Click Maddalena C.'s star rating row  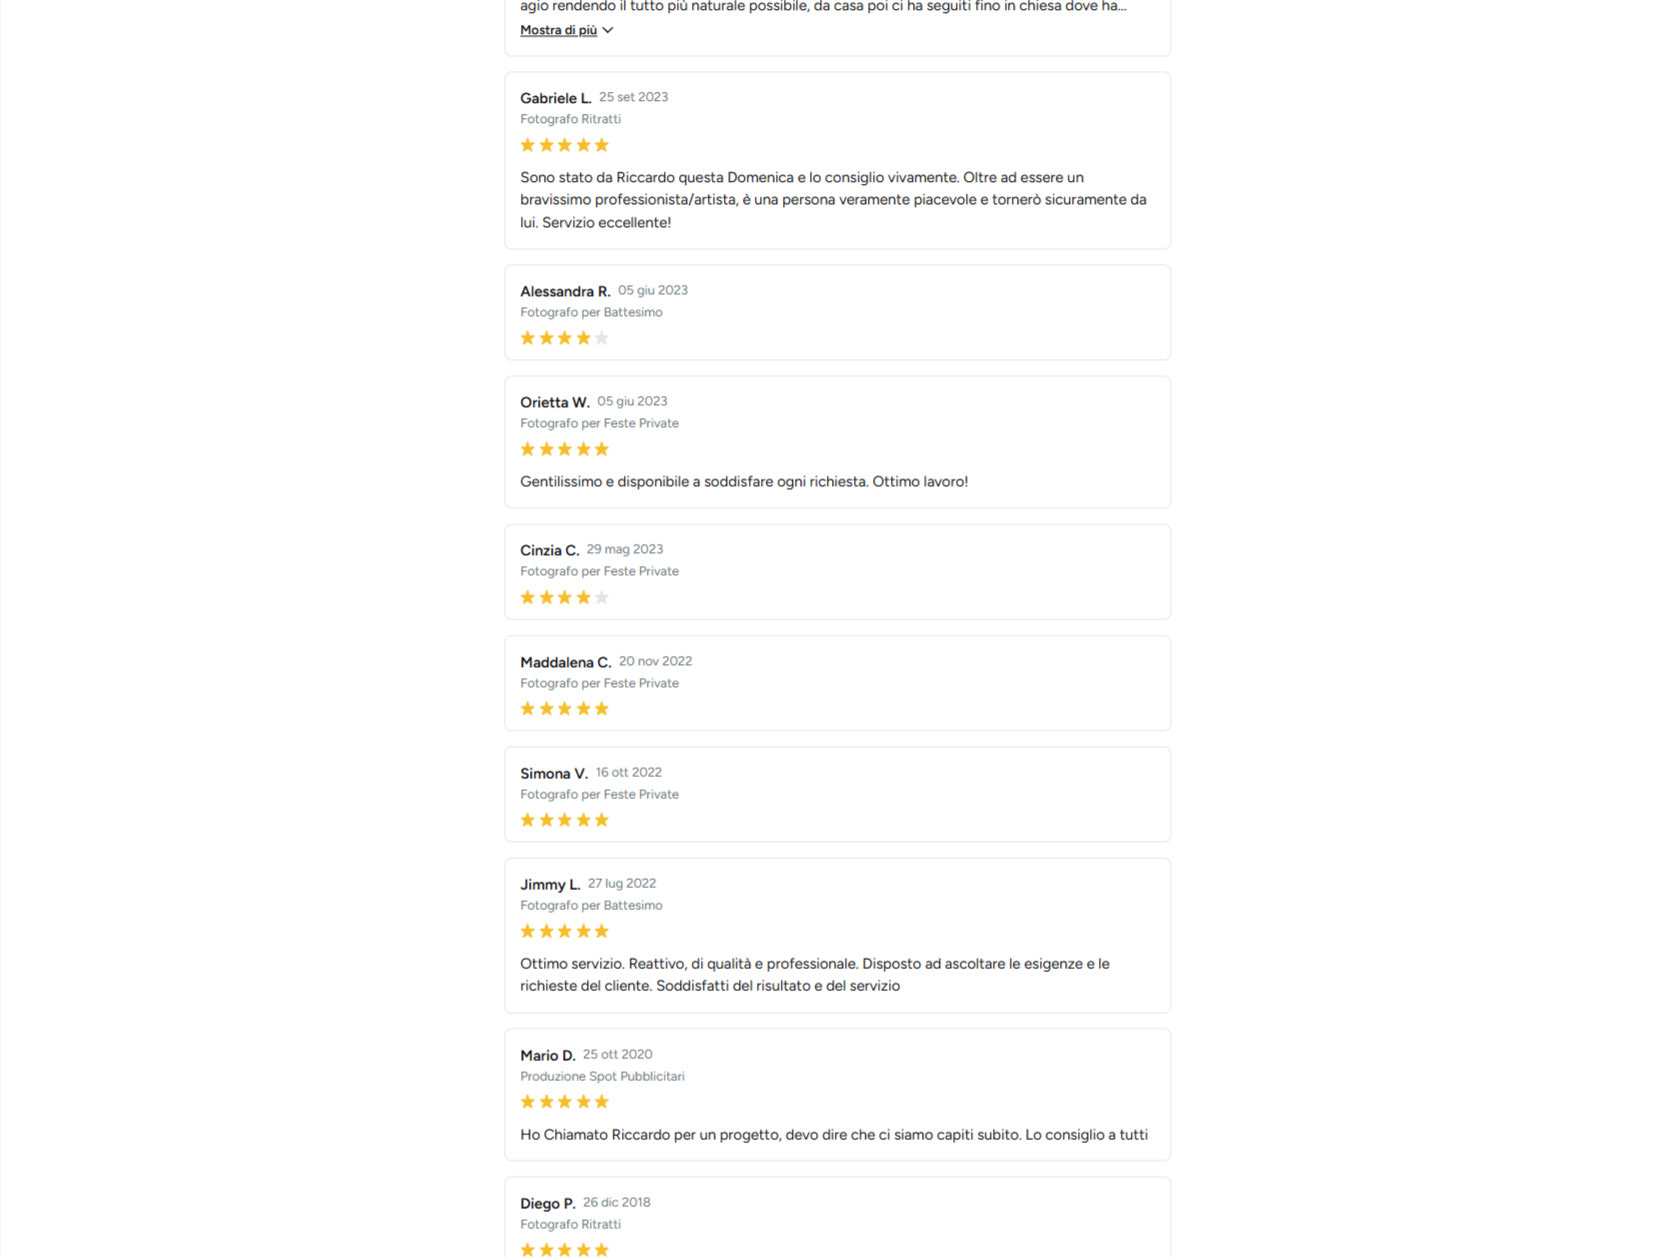(x=564, y=709)
